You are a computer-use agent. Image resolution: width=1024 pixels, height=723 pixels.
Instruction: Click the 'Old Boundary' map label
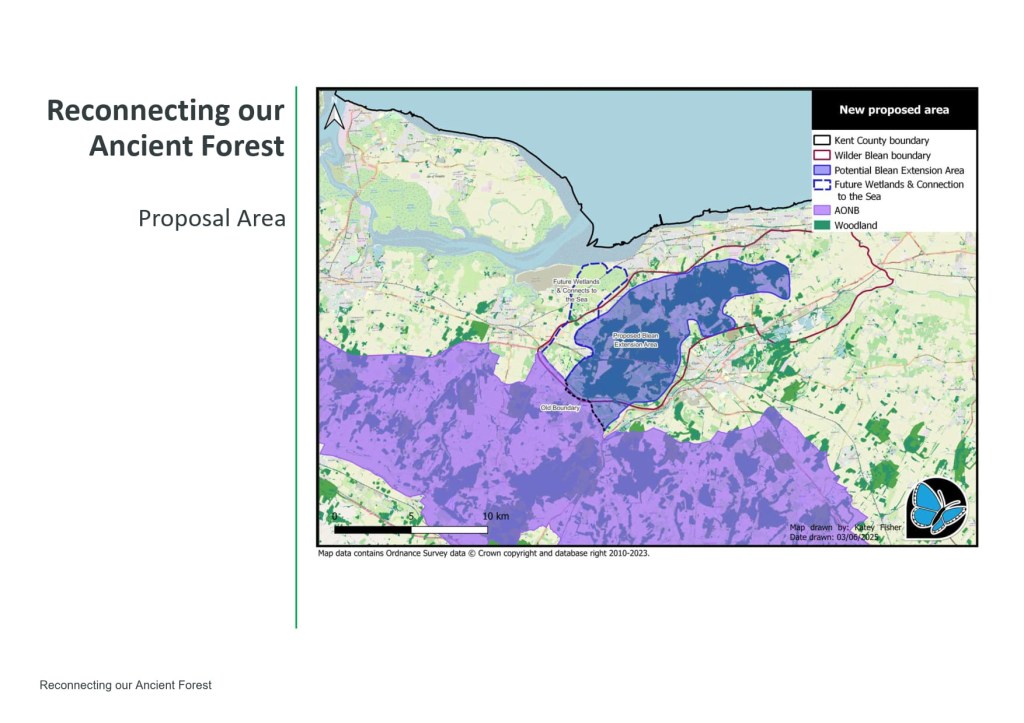point(560,408)
